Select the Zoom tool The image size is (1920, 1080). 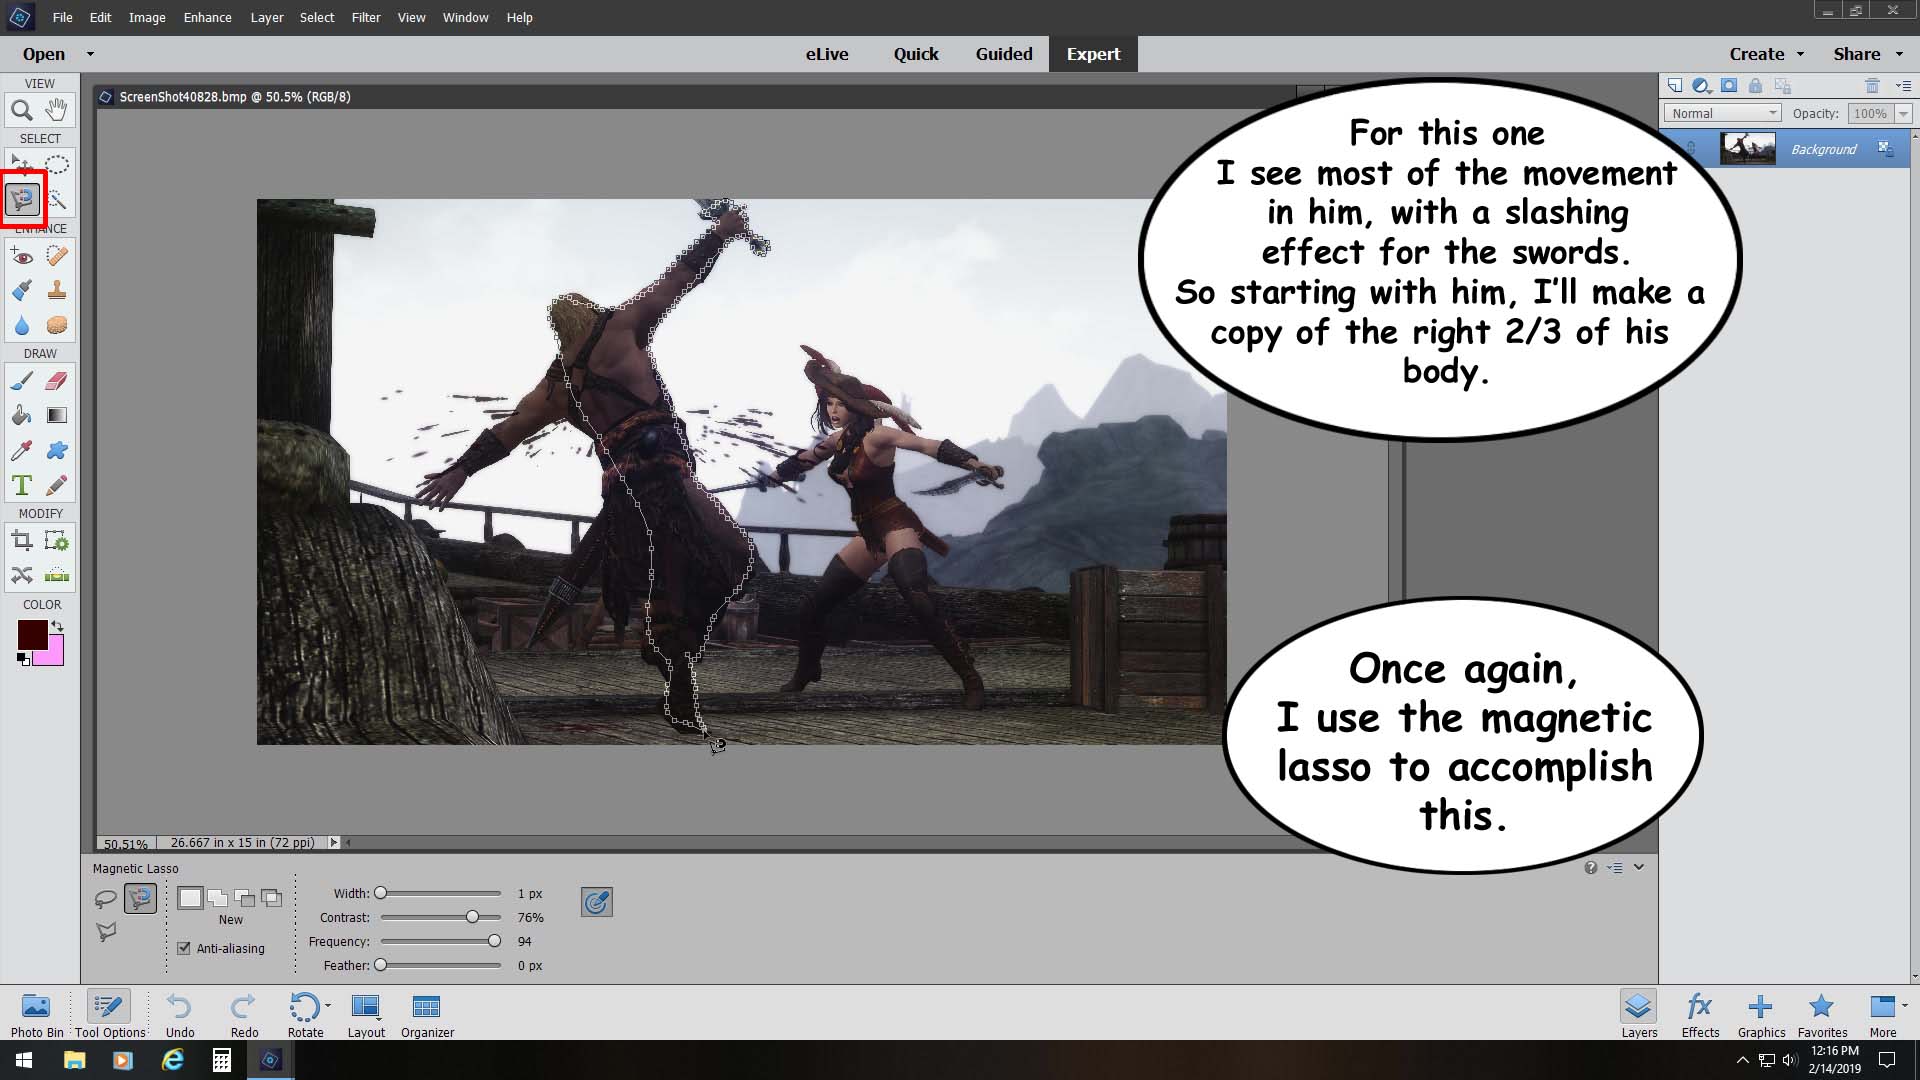[21, 110]
